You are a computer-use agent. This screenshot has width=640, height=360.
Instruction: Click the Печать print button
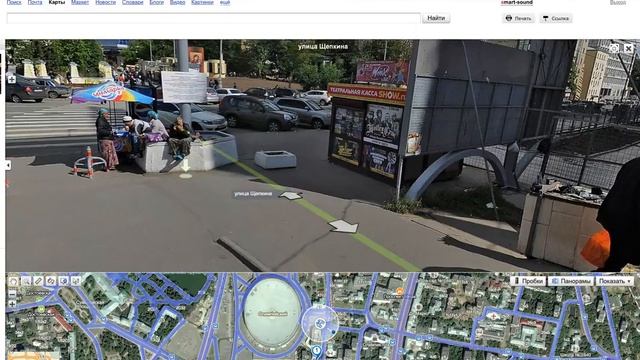(x=518, y=18)
